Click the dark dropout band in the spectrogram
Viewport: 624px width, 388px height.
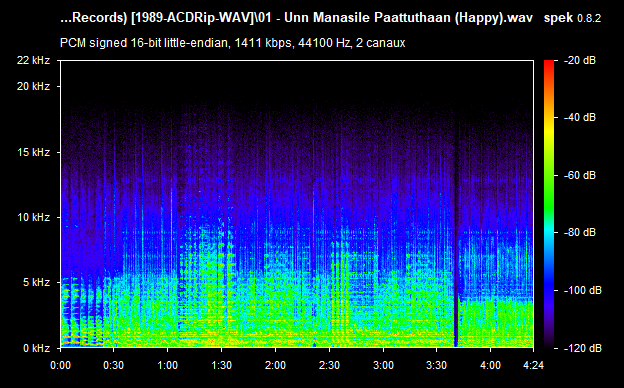coord(456,239)
